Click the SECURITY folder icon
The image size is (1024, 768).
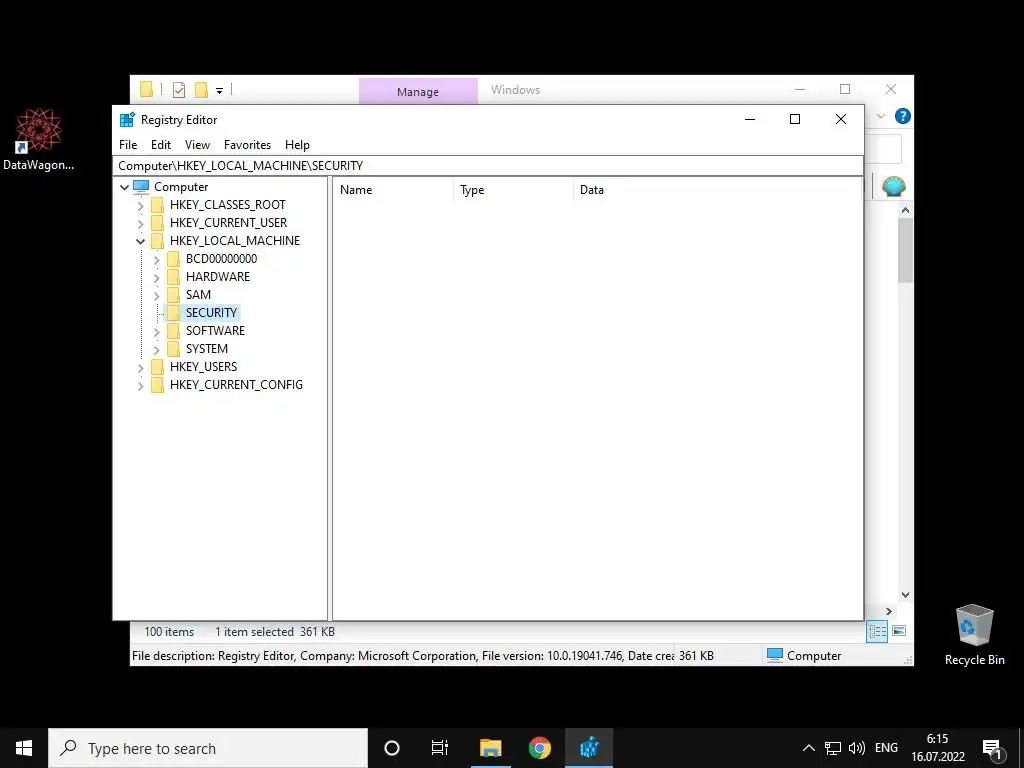pyautogui.click(x=173, y=313)
